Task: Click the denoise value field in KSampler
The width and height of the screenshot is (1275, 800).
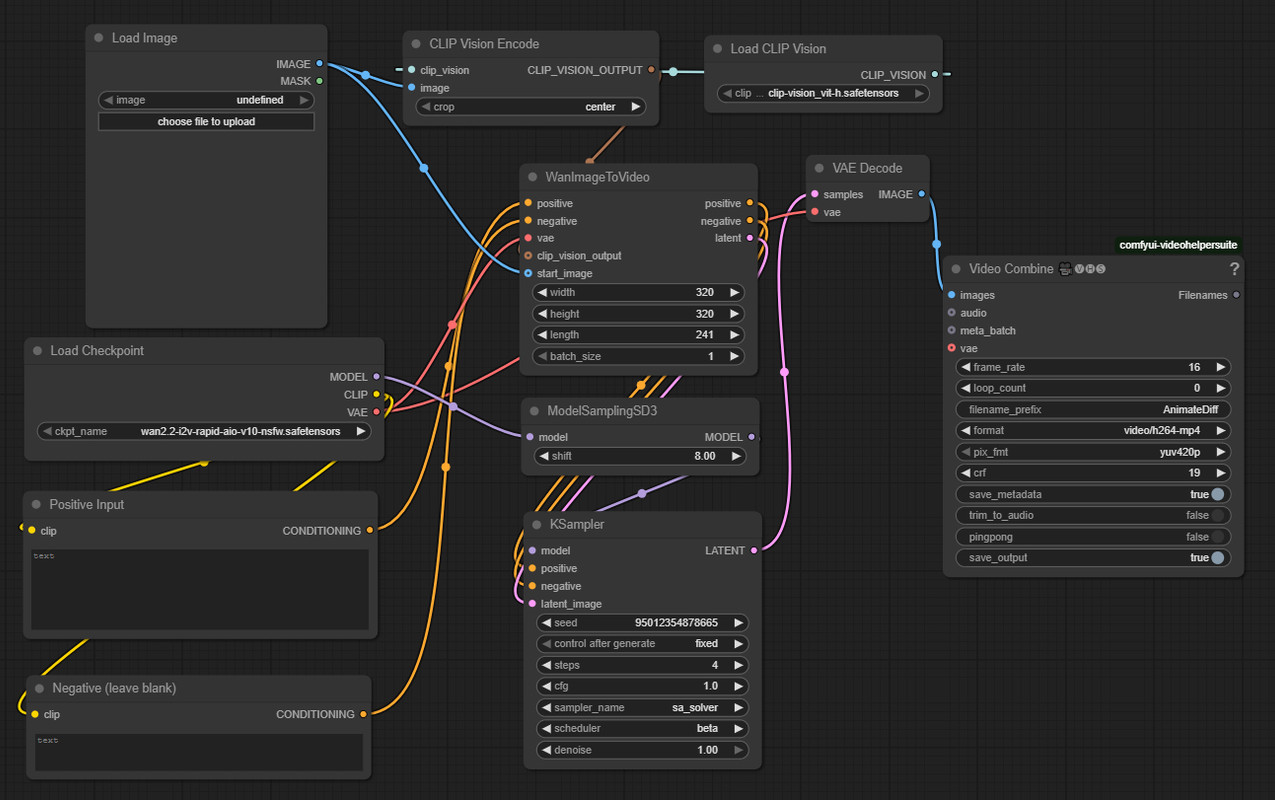Action: (x=642, y=750)
